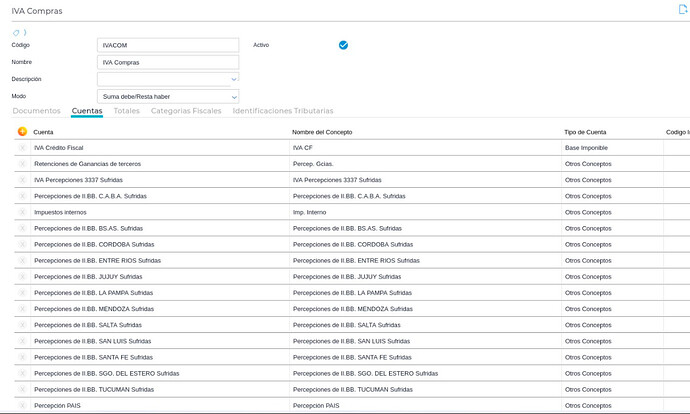Remove the Impuestos internos row
Image resolution: width=690 pixels, height=414 pixels.
point(22,212)
